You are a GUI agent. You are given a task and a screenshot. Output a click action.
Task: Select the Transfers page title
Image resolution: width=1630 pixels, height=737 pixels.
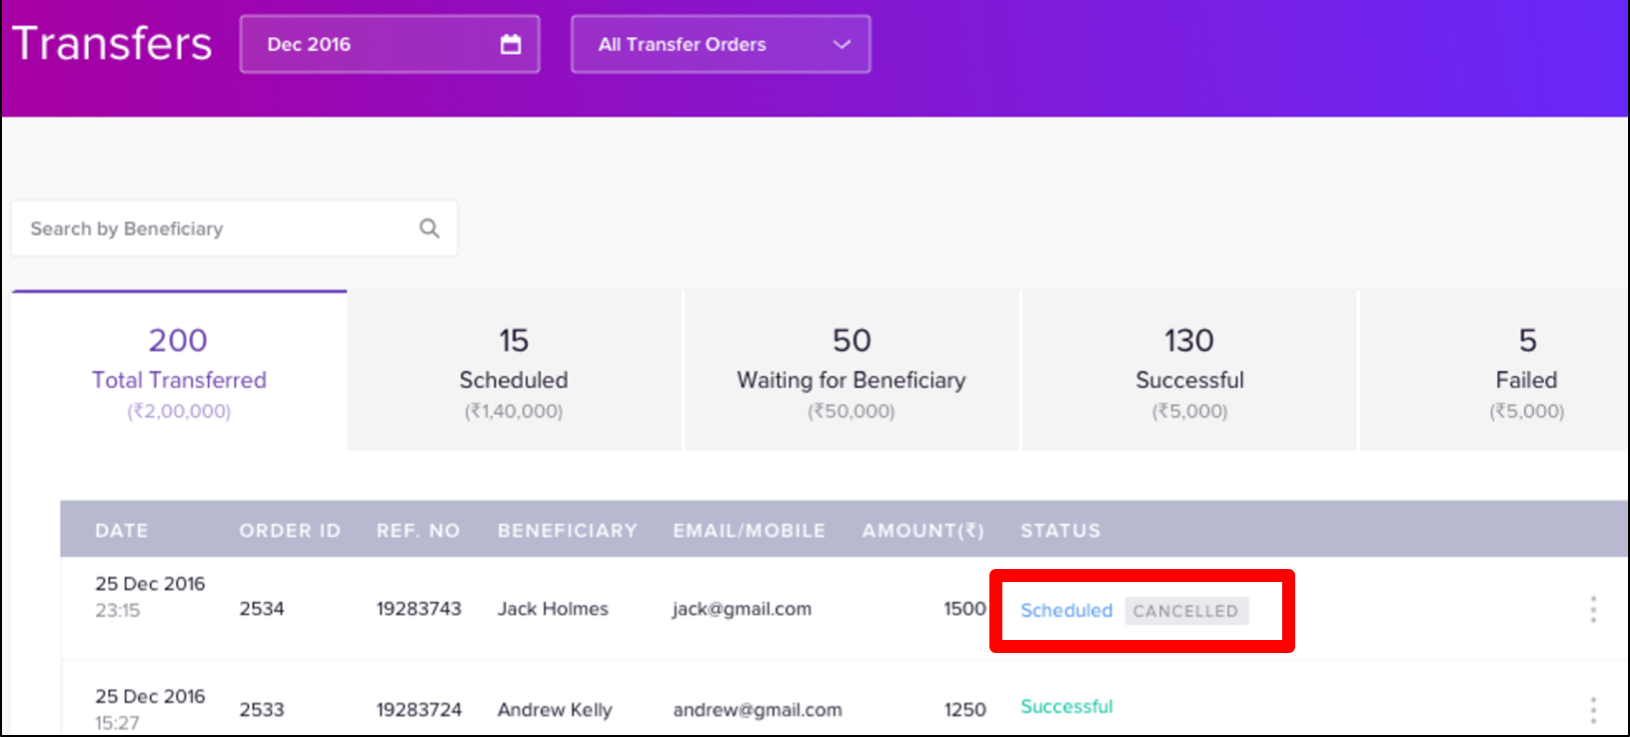tap(112, 44)
